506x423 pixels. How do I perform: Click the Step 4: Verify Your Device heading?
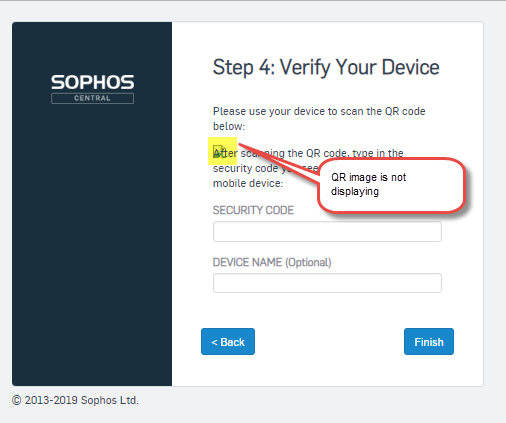[326, 67]
